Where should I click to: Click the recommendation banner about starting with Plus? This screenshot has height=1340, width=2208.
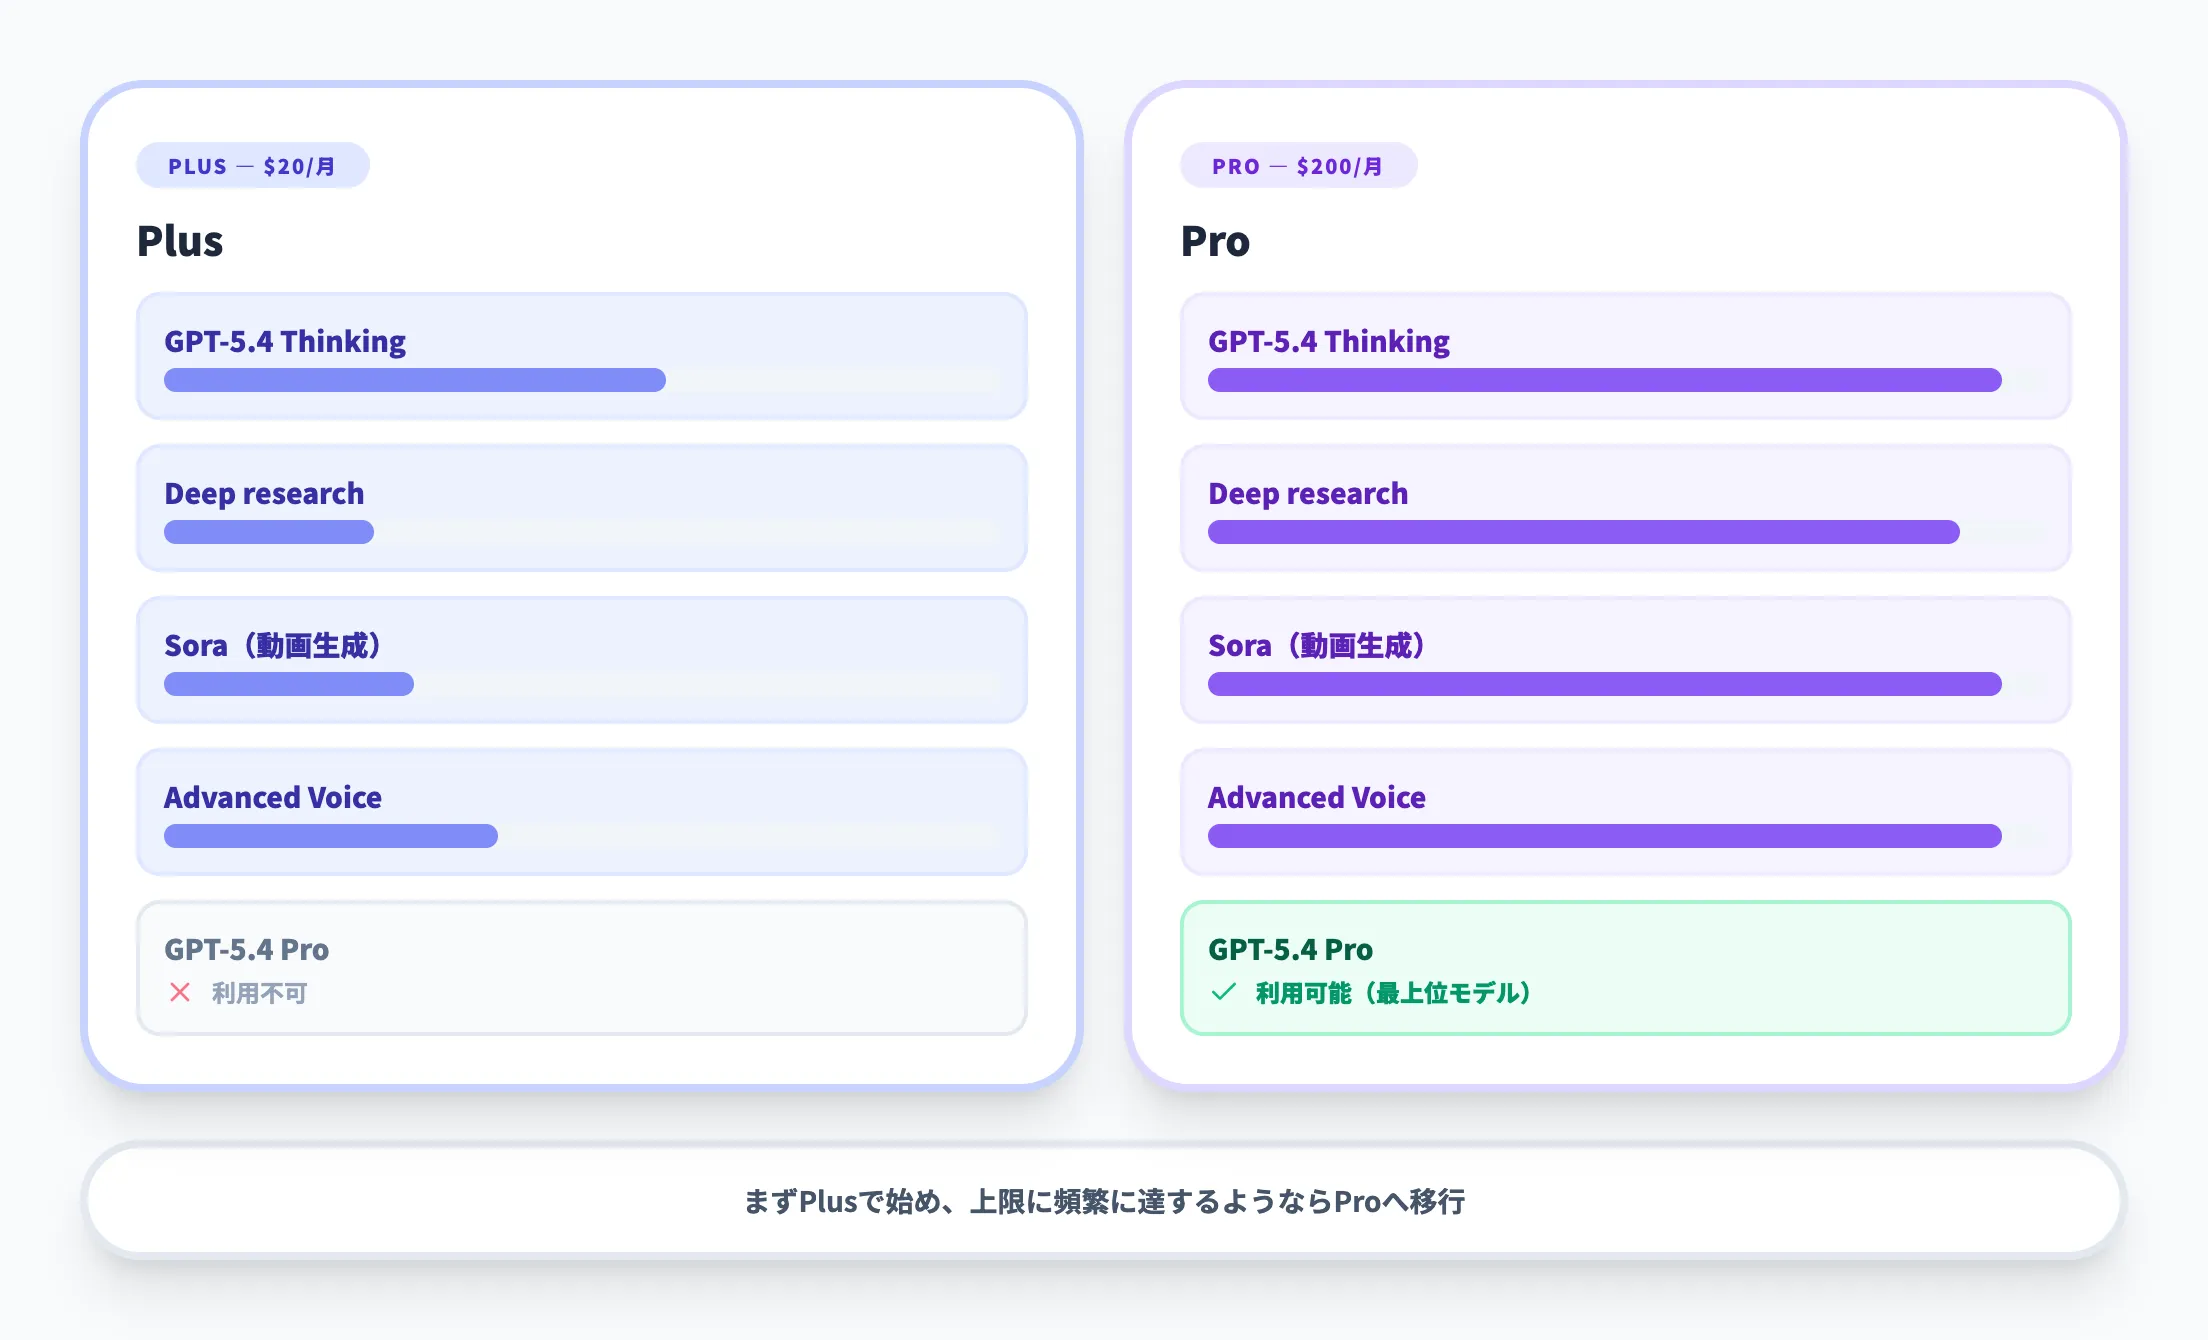1104,1202
